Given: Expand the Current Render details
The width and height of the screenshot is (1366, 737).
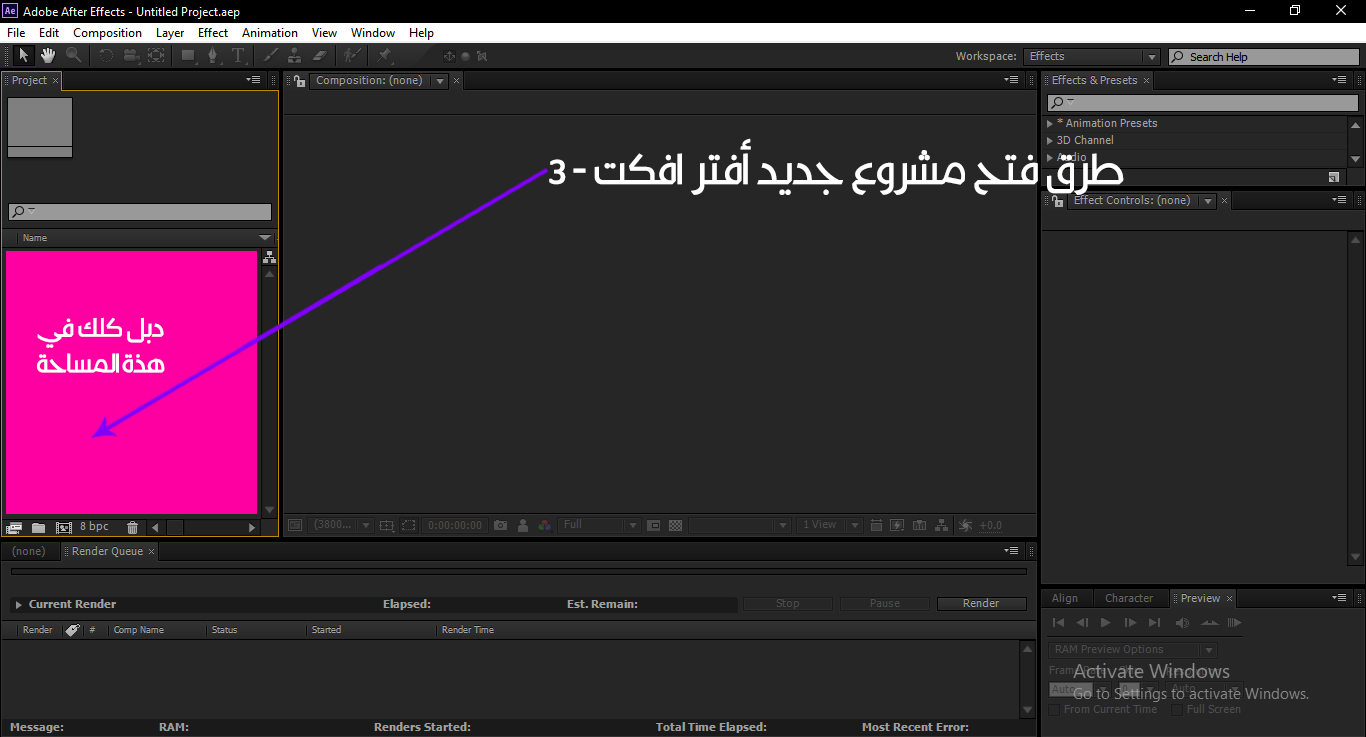Looking at the screenshot, I should click(x=18, y=604).
